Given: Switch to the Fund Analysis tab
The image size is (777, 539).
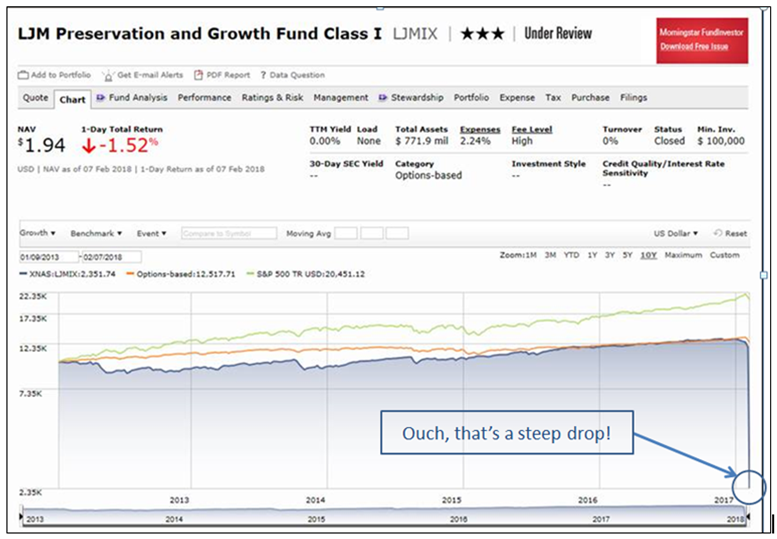Looking at the screenshot, I should click(138, 98).
